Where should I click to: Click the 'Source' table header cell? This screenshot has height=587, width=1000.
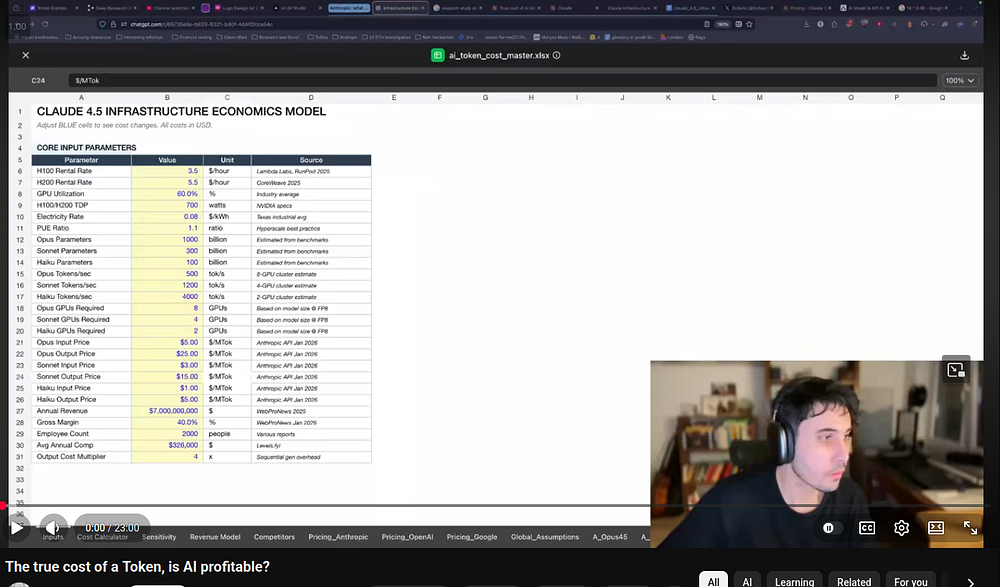(x=311, y=160)
